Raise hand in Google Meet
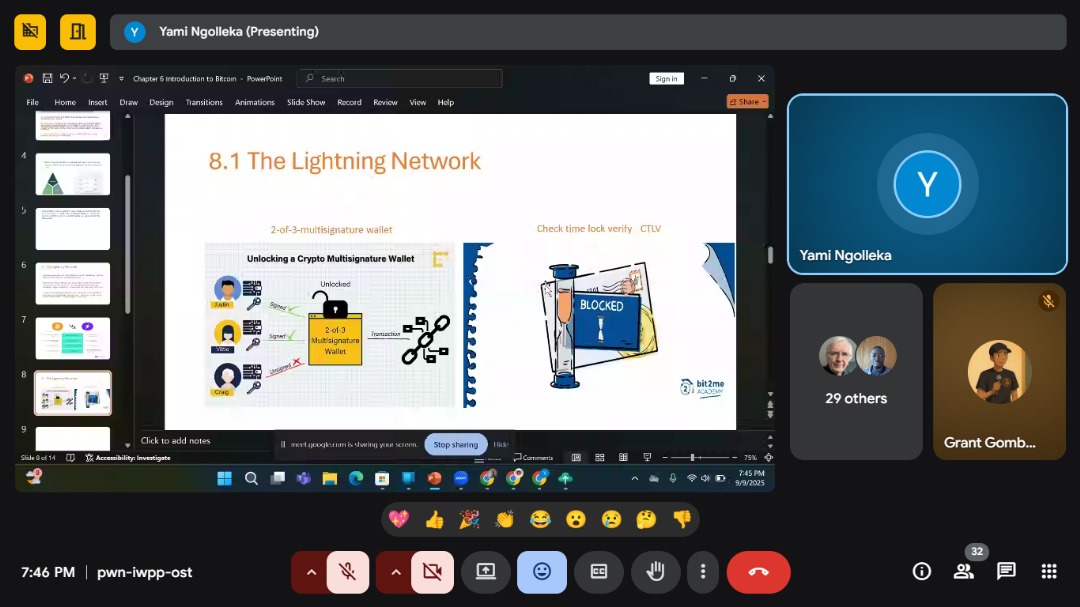This screenshot has height=607, width=1080. click(655, 571)
